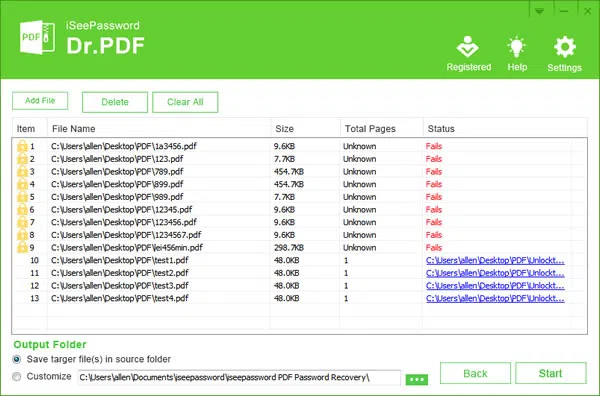600x396 pixels.
Task: Click Fails status of 1a3456.pdf
Action: tap(434, 146)
